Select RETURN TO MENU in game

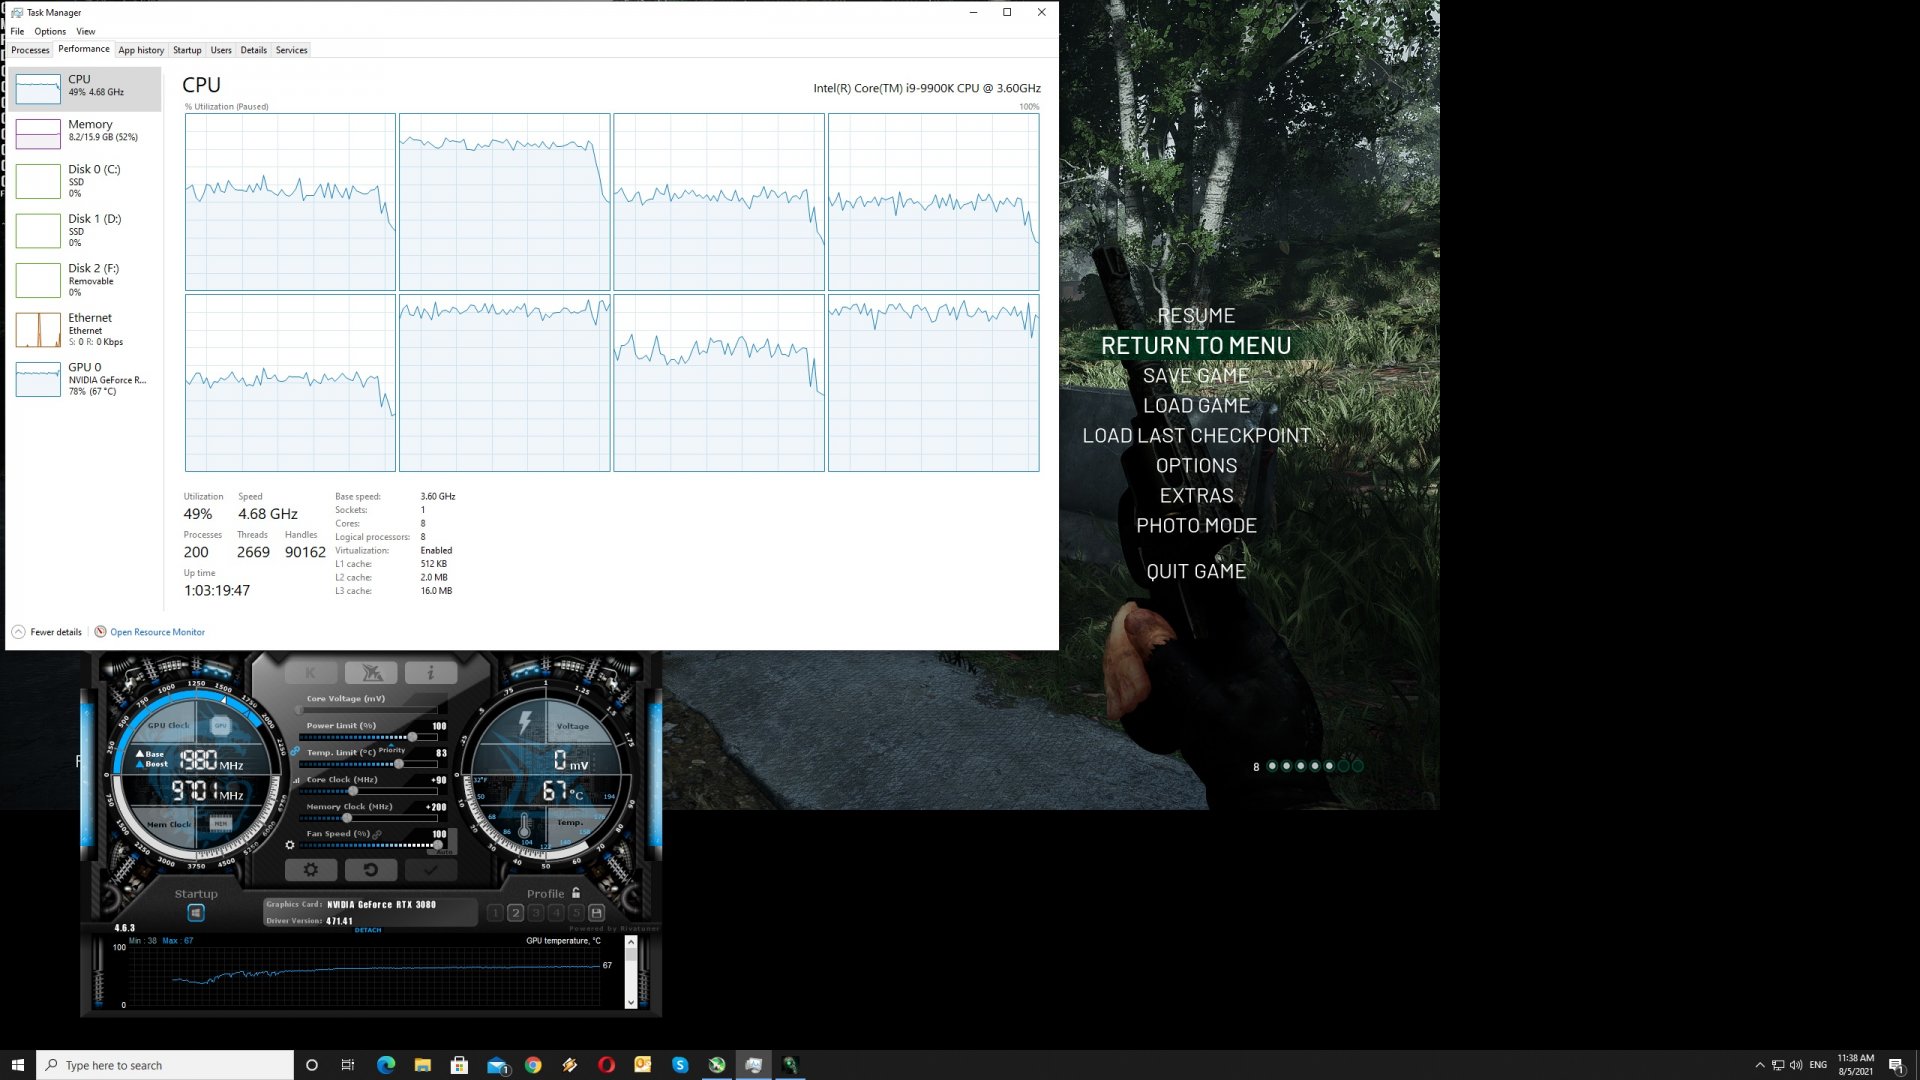click(1196, 346)
